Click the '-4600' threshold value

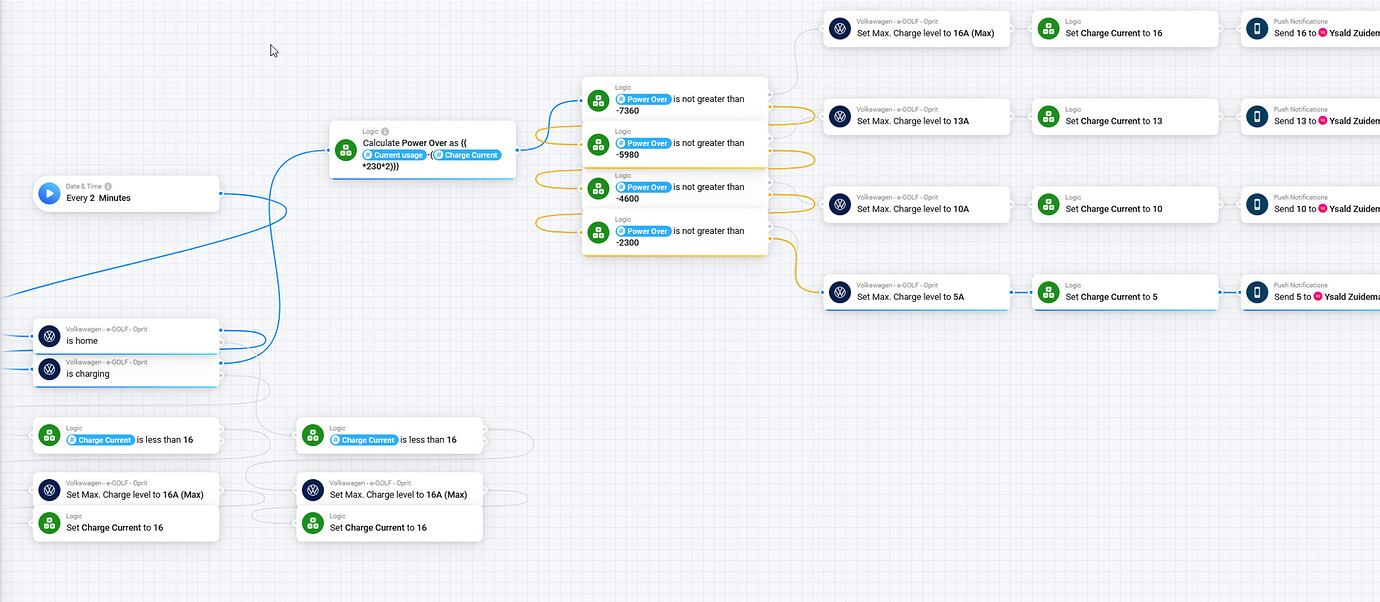point(628,199)
